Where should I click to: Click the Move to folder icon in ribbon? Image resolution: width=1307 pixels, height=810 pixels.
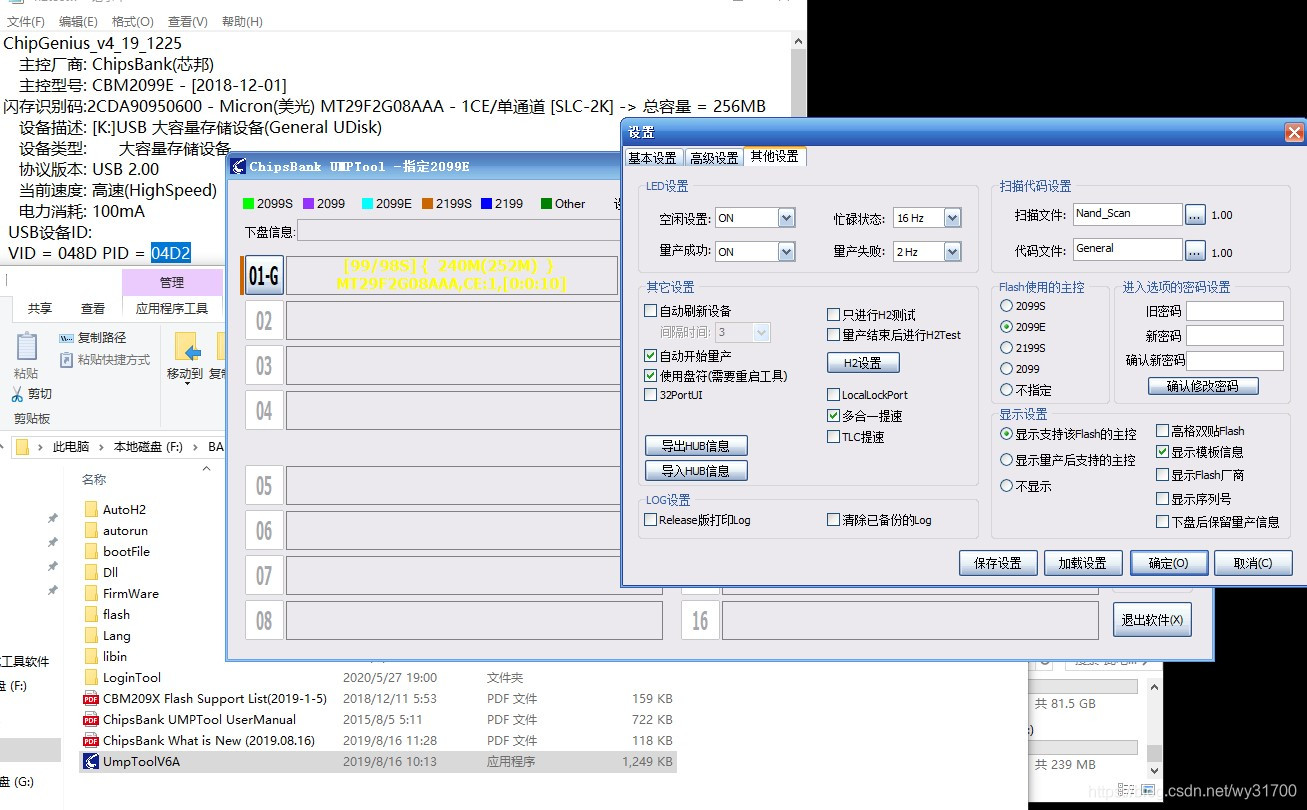(186, 346)
